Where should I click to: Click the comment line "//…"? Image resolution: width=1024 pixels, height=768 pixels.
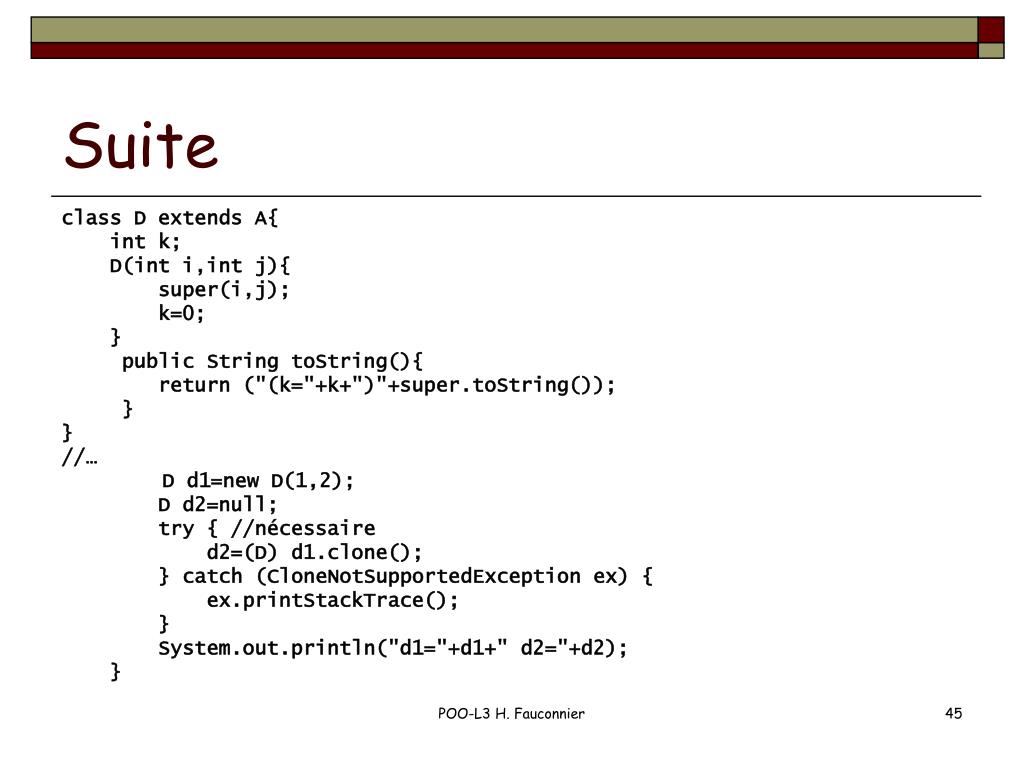pyautogui.click(x=79, y=456)
